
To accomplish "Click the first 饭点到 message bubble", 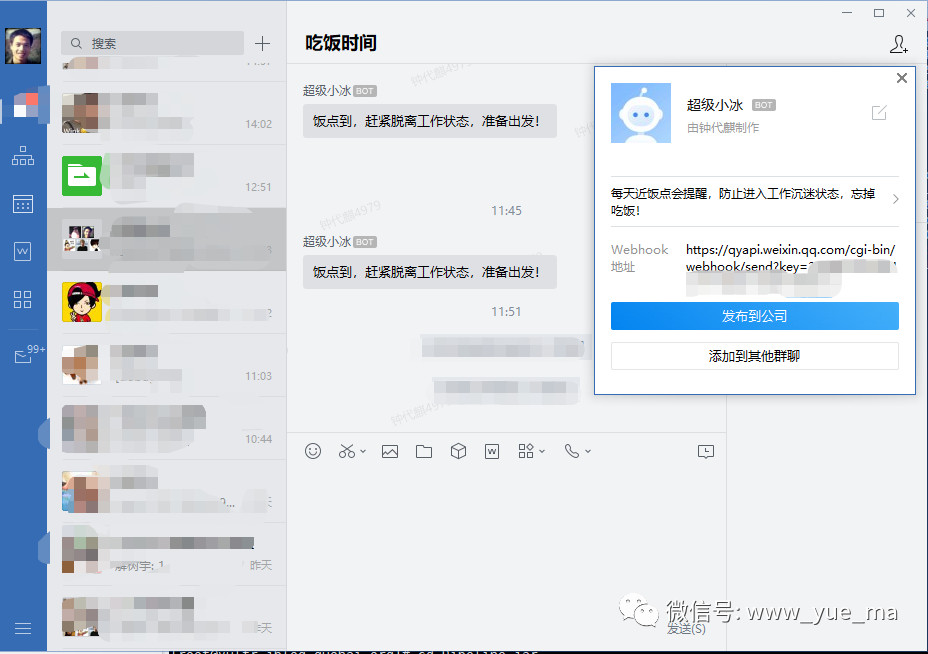I will pyautogui.click(x=430, y=121).
